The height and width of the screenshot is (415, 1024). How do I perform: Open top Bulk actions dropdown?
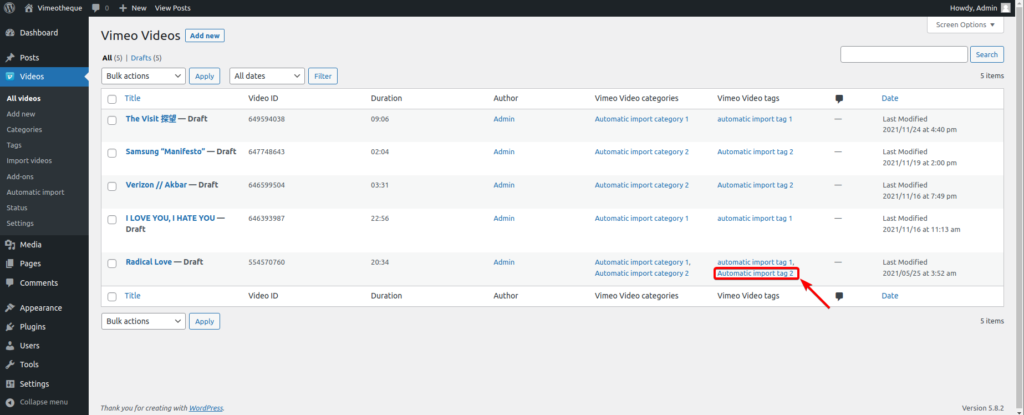coord(144,76)
